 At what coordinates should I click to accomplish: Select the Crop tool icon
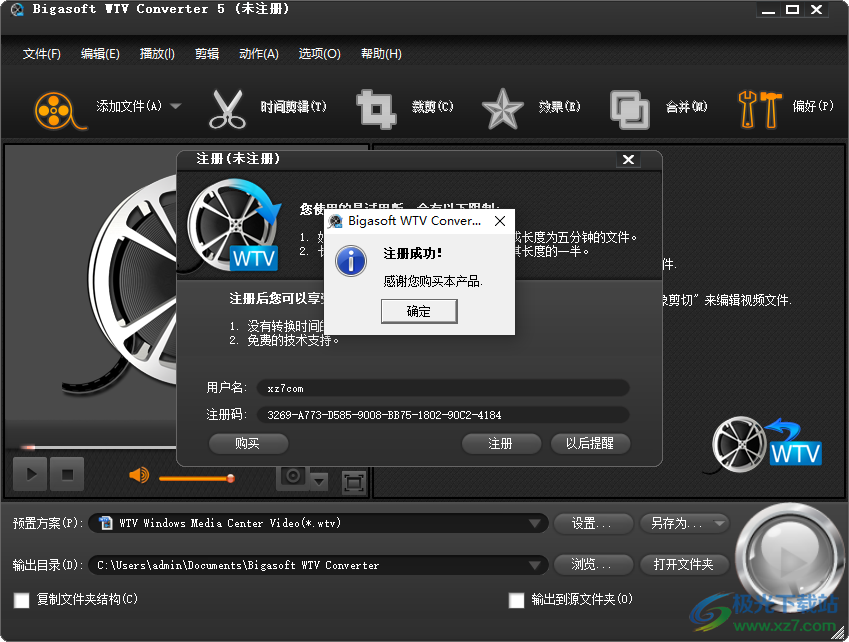coord(376,110)
